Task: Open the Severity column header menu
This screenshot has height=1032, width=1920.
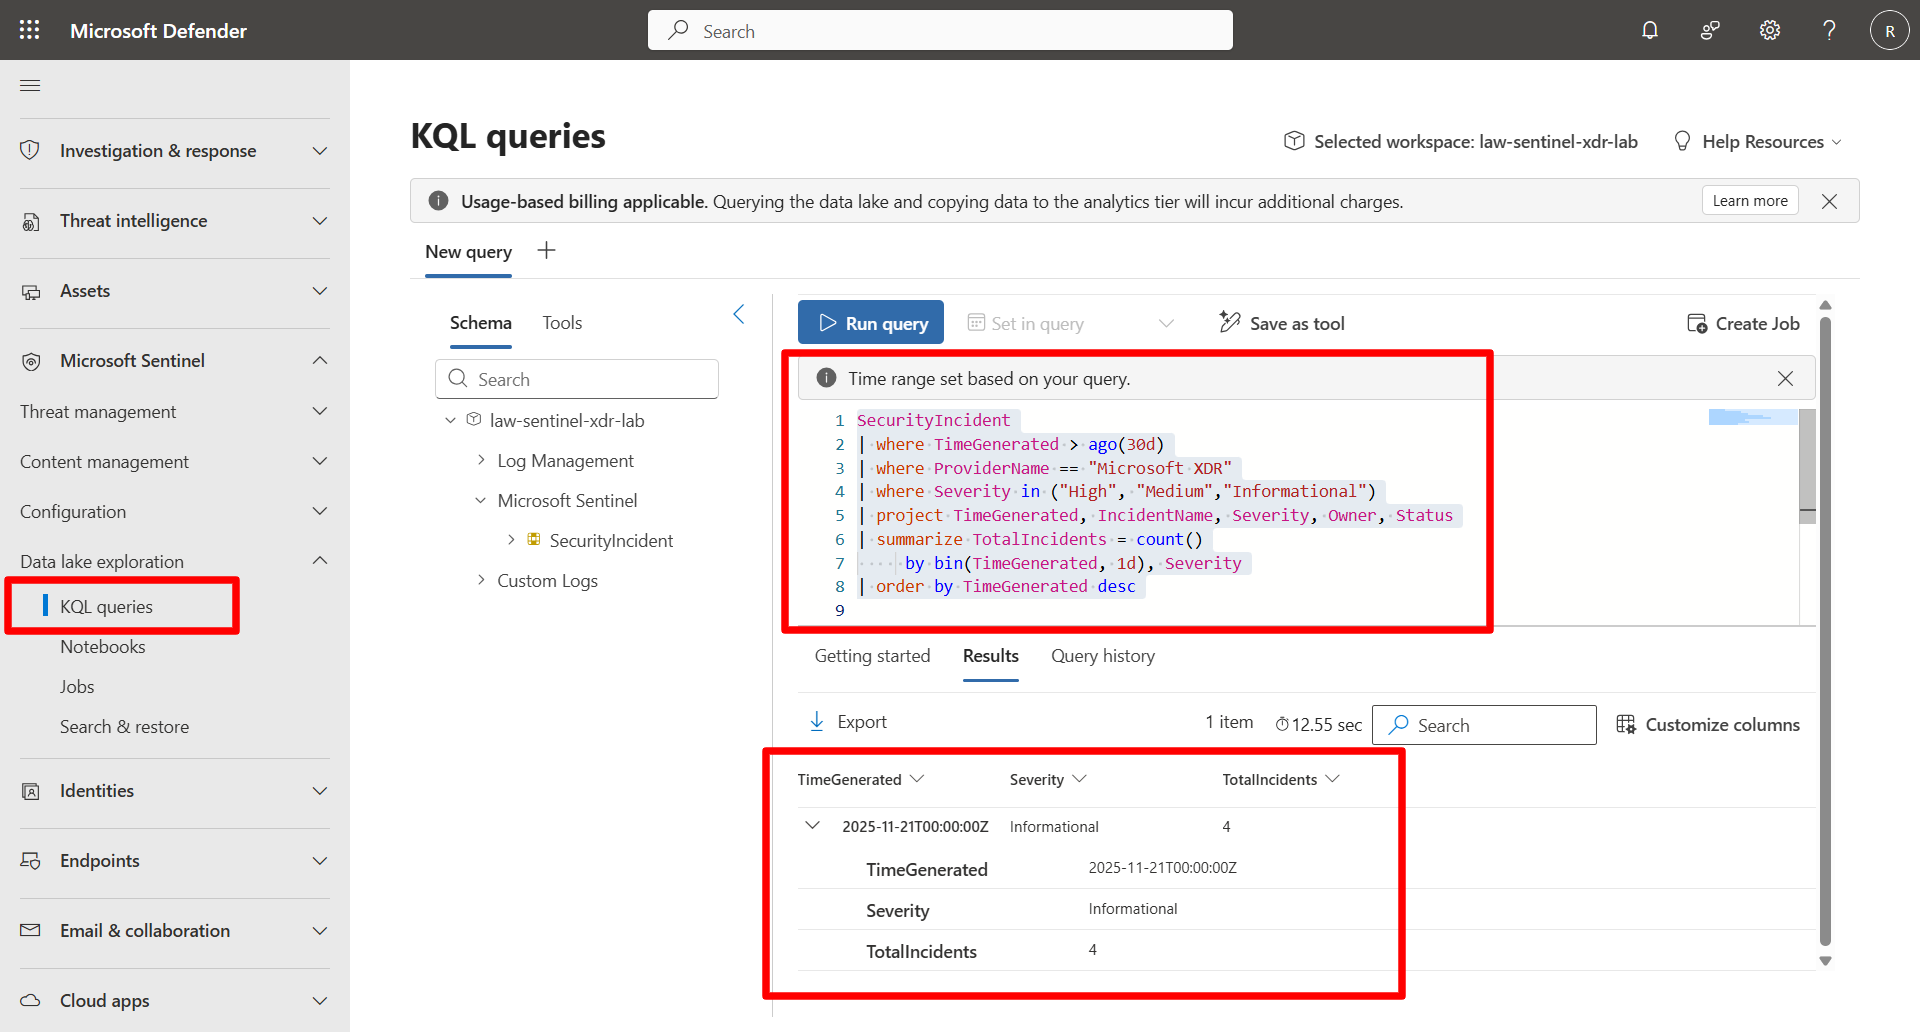Action: tap(1079, 779)
